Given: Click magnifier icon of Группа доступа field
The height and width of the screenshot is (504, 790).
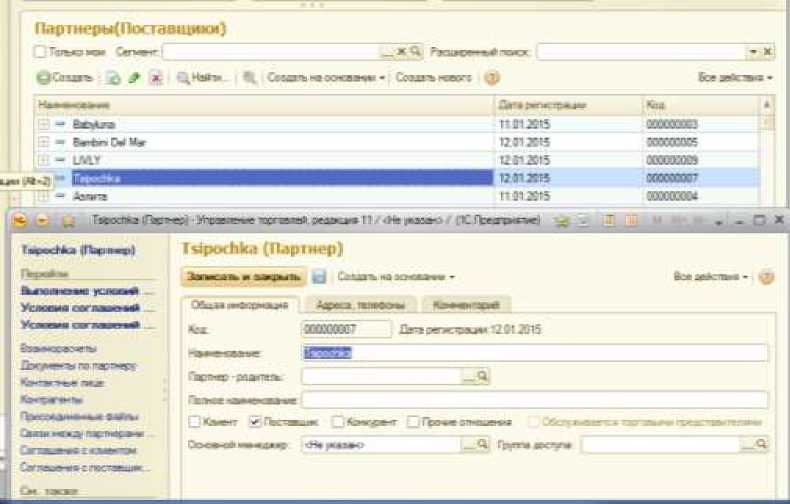Looking at the screenshot, I should click(761, 445).
